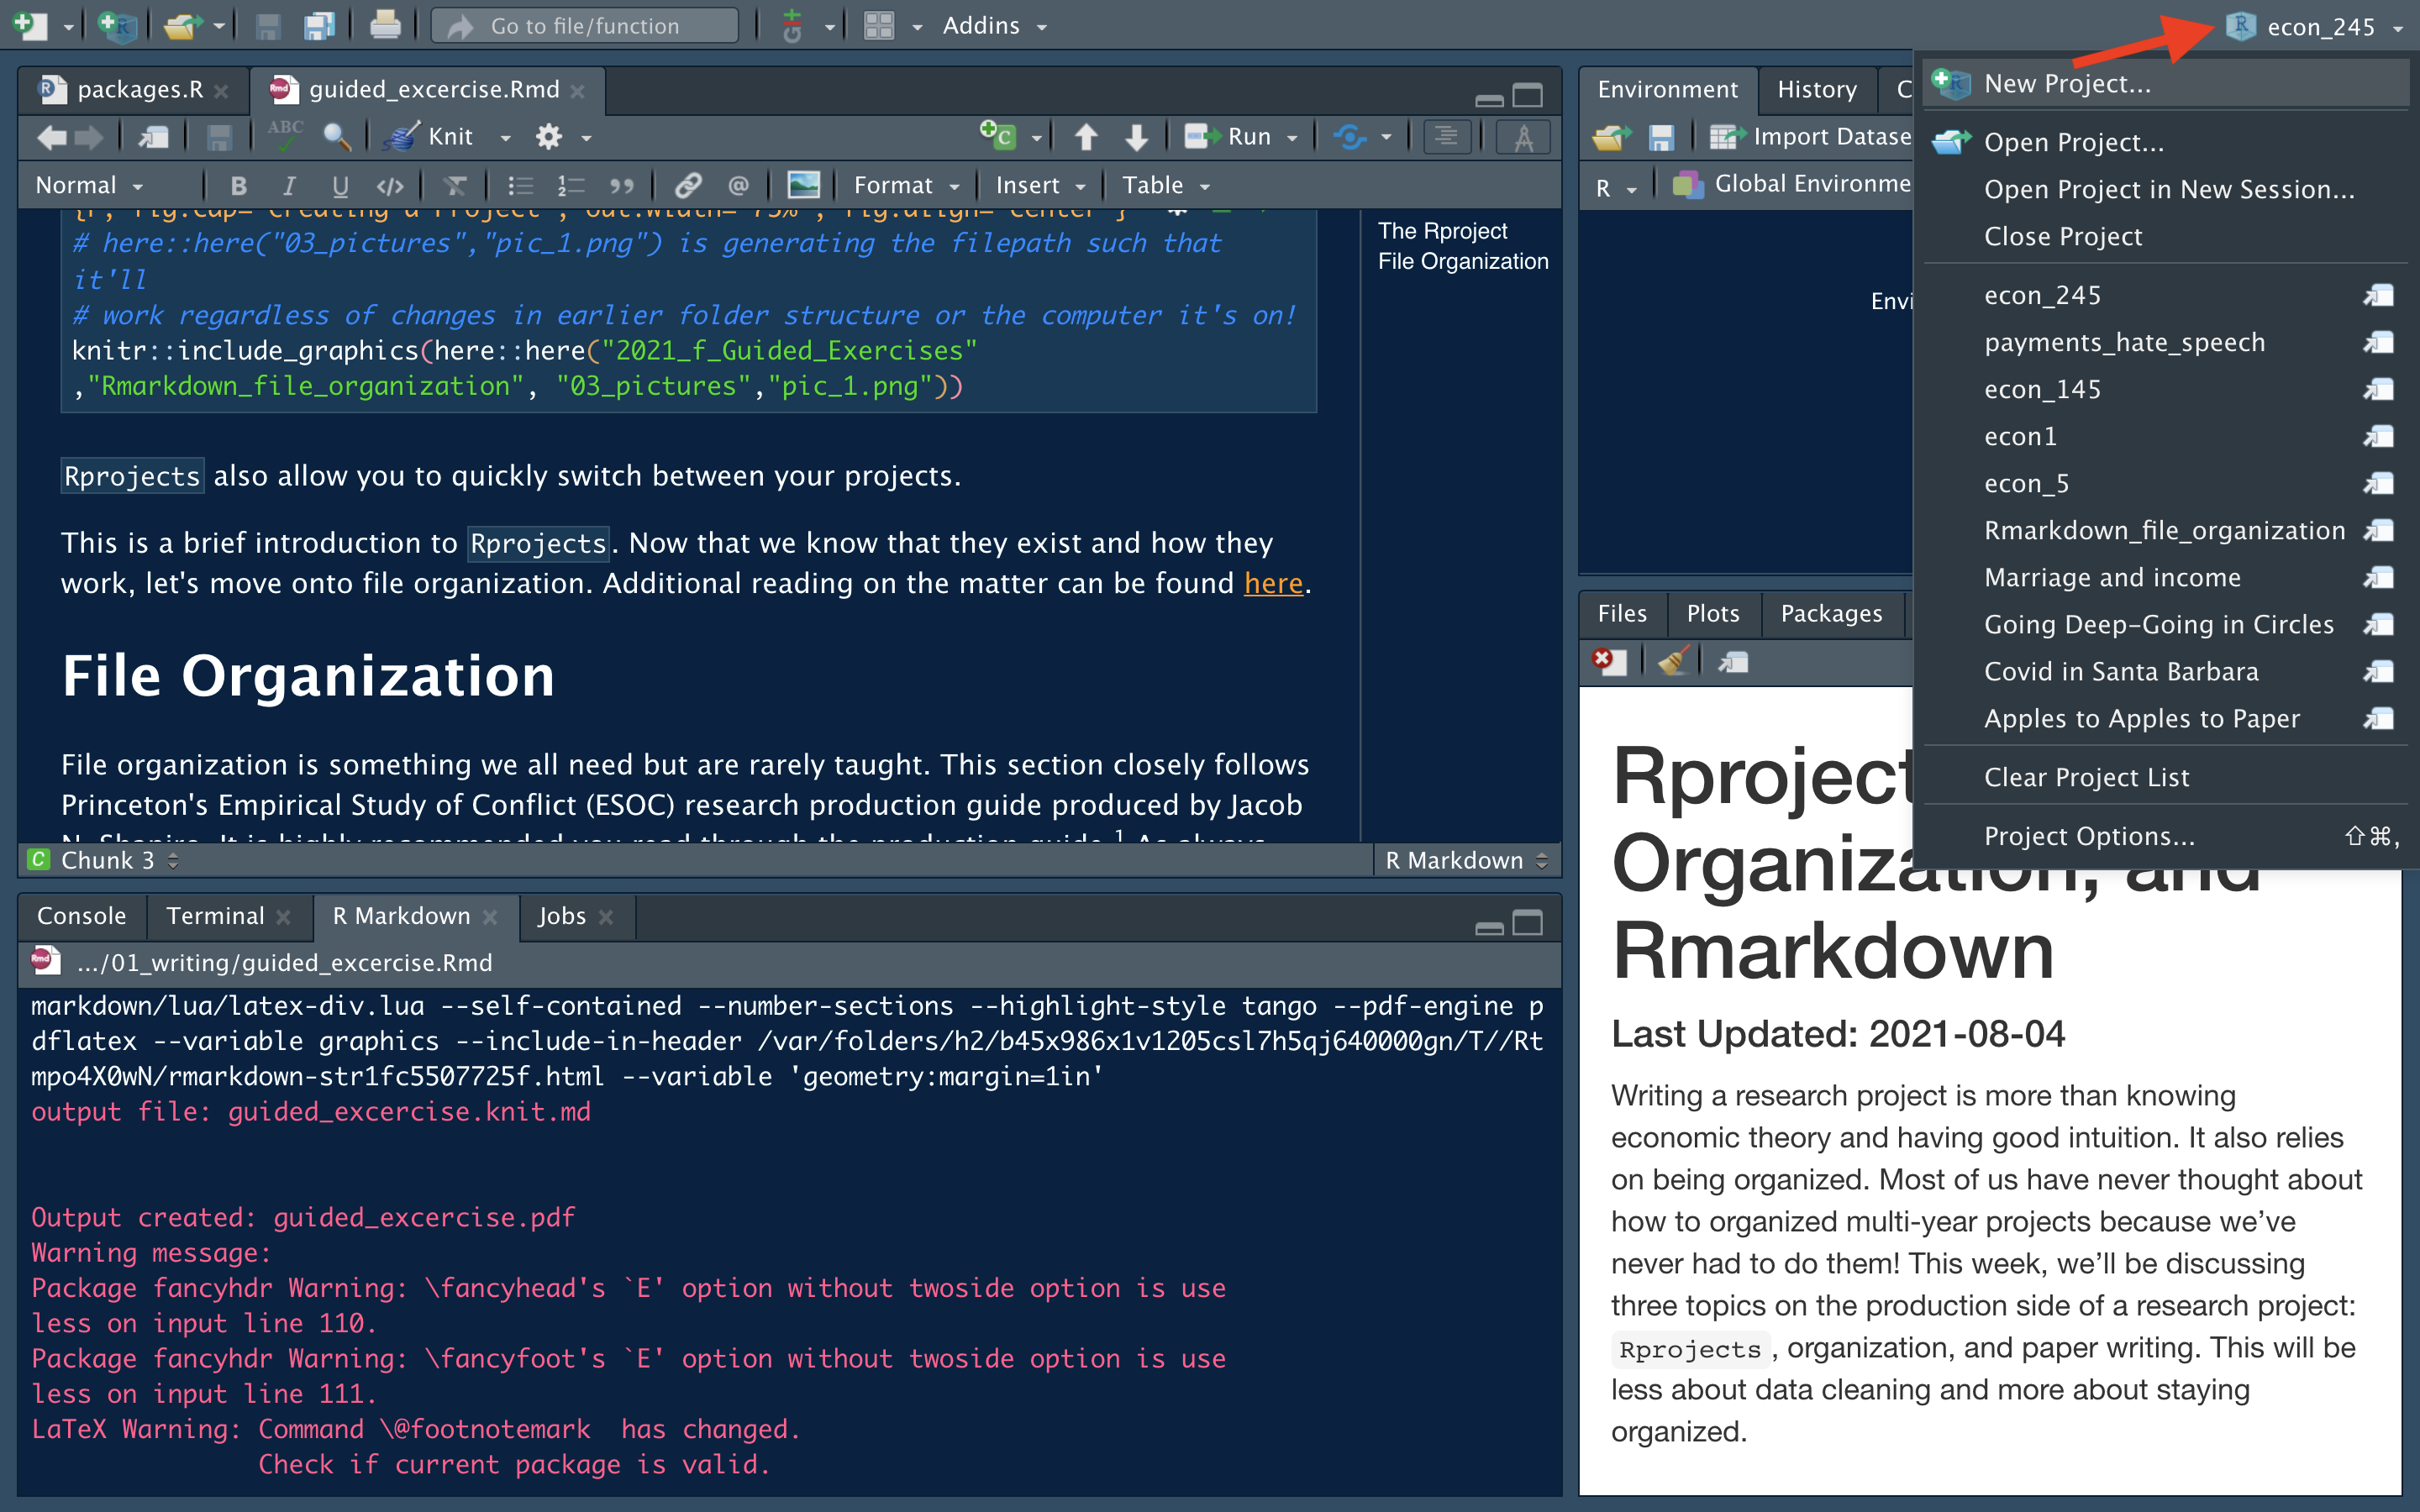Screen dimensions: 2420x1512
Task: Go to previous section with up arrow
Action: (1086, 137)
